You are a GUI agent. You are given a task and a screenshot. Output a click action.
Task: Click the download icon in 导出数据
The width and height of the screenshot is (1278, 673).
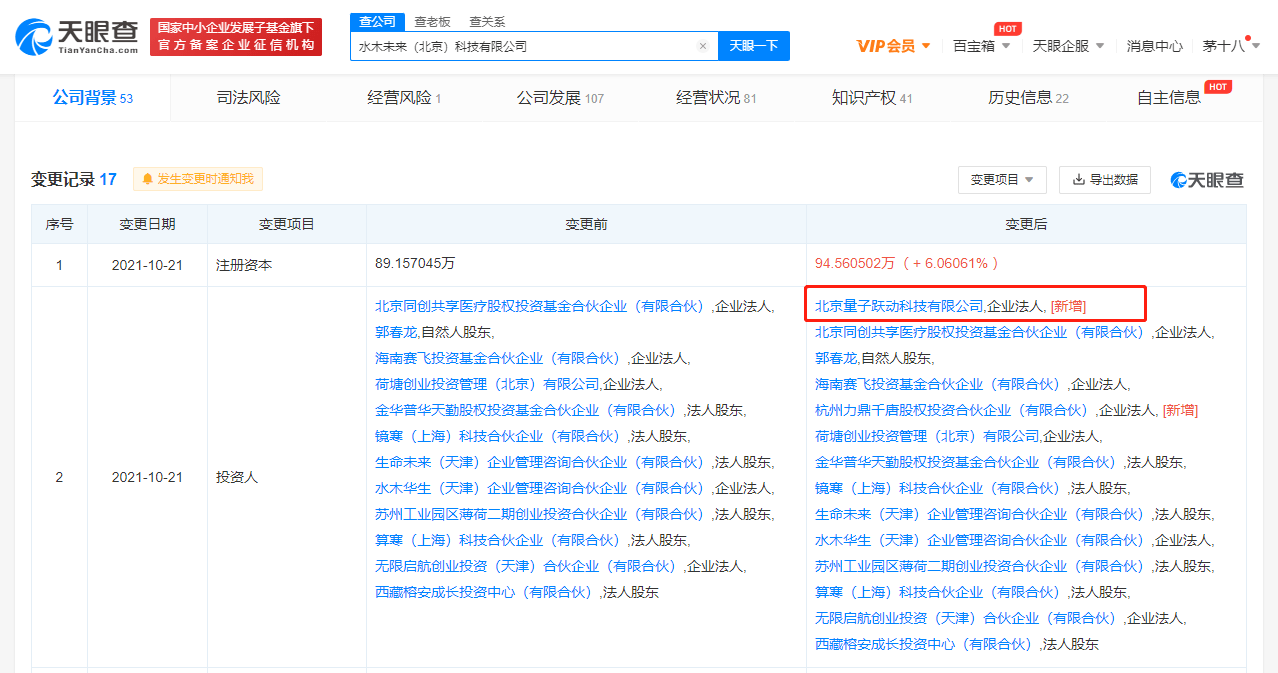coord(1079,180)
